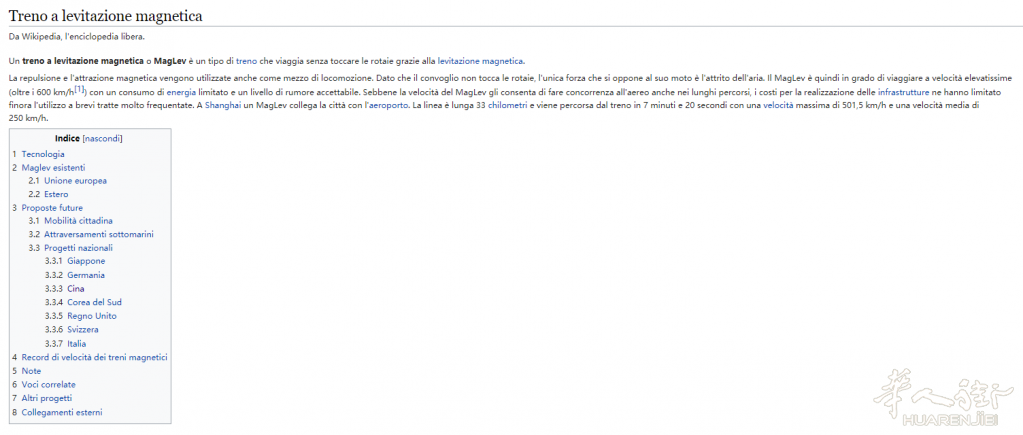Viewport: 1023px width, 435px height.
Task: Click Record di velocità dei treni magnetici
Action: pyautogui.click(x=94, y=357)
